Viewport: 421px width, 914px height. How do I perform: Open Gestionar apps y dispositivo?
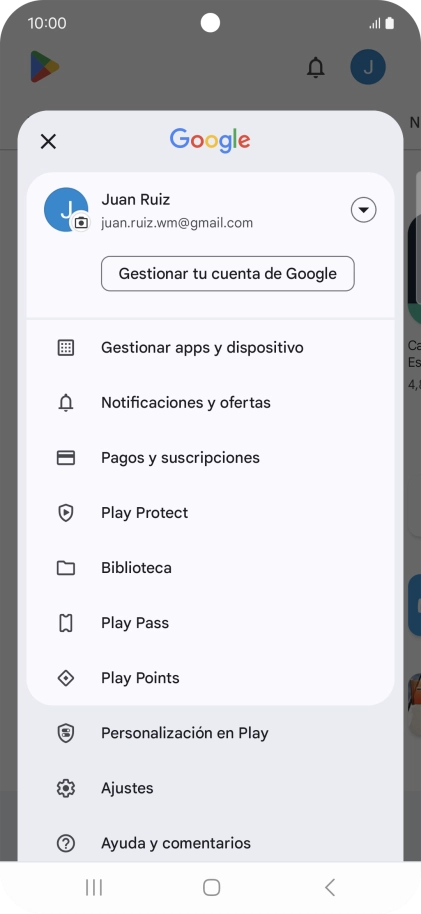point(210,348)
